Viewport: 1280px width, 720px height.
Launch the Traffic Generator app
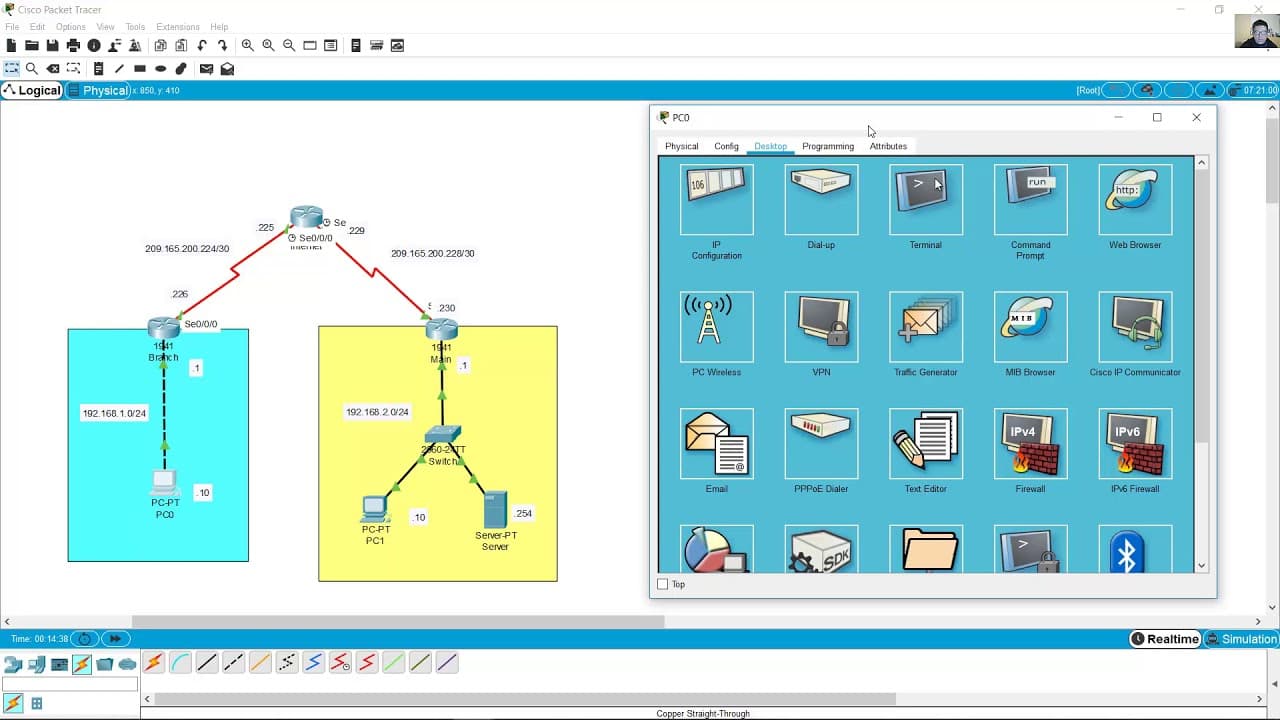coord(926,327)
